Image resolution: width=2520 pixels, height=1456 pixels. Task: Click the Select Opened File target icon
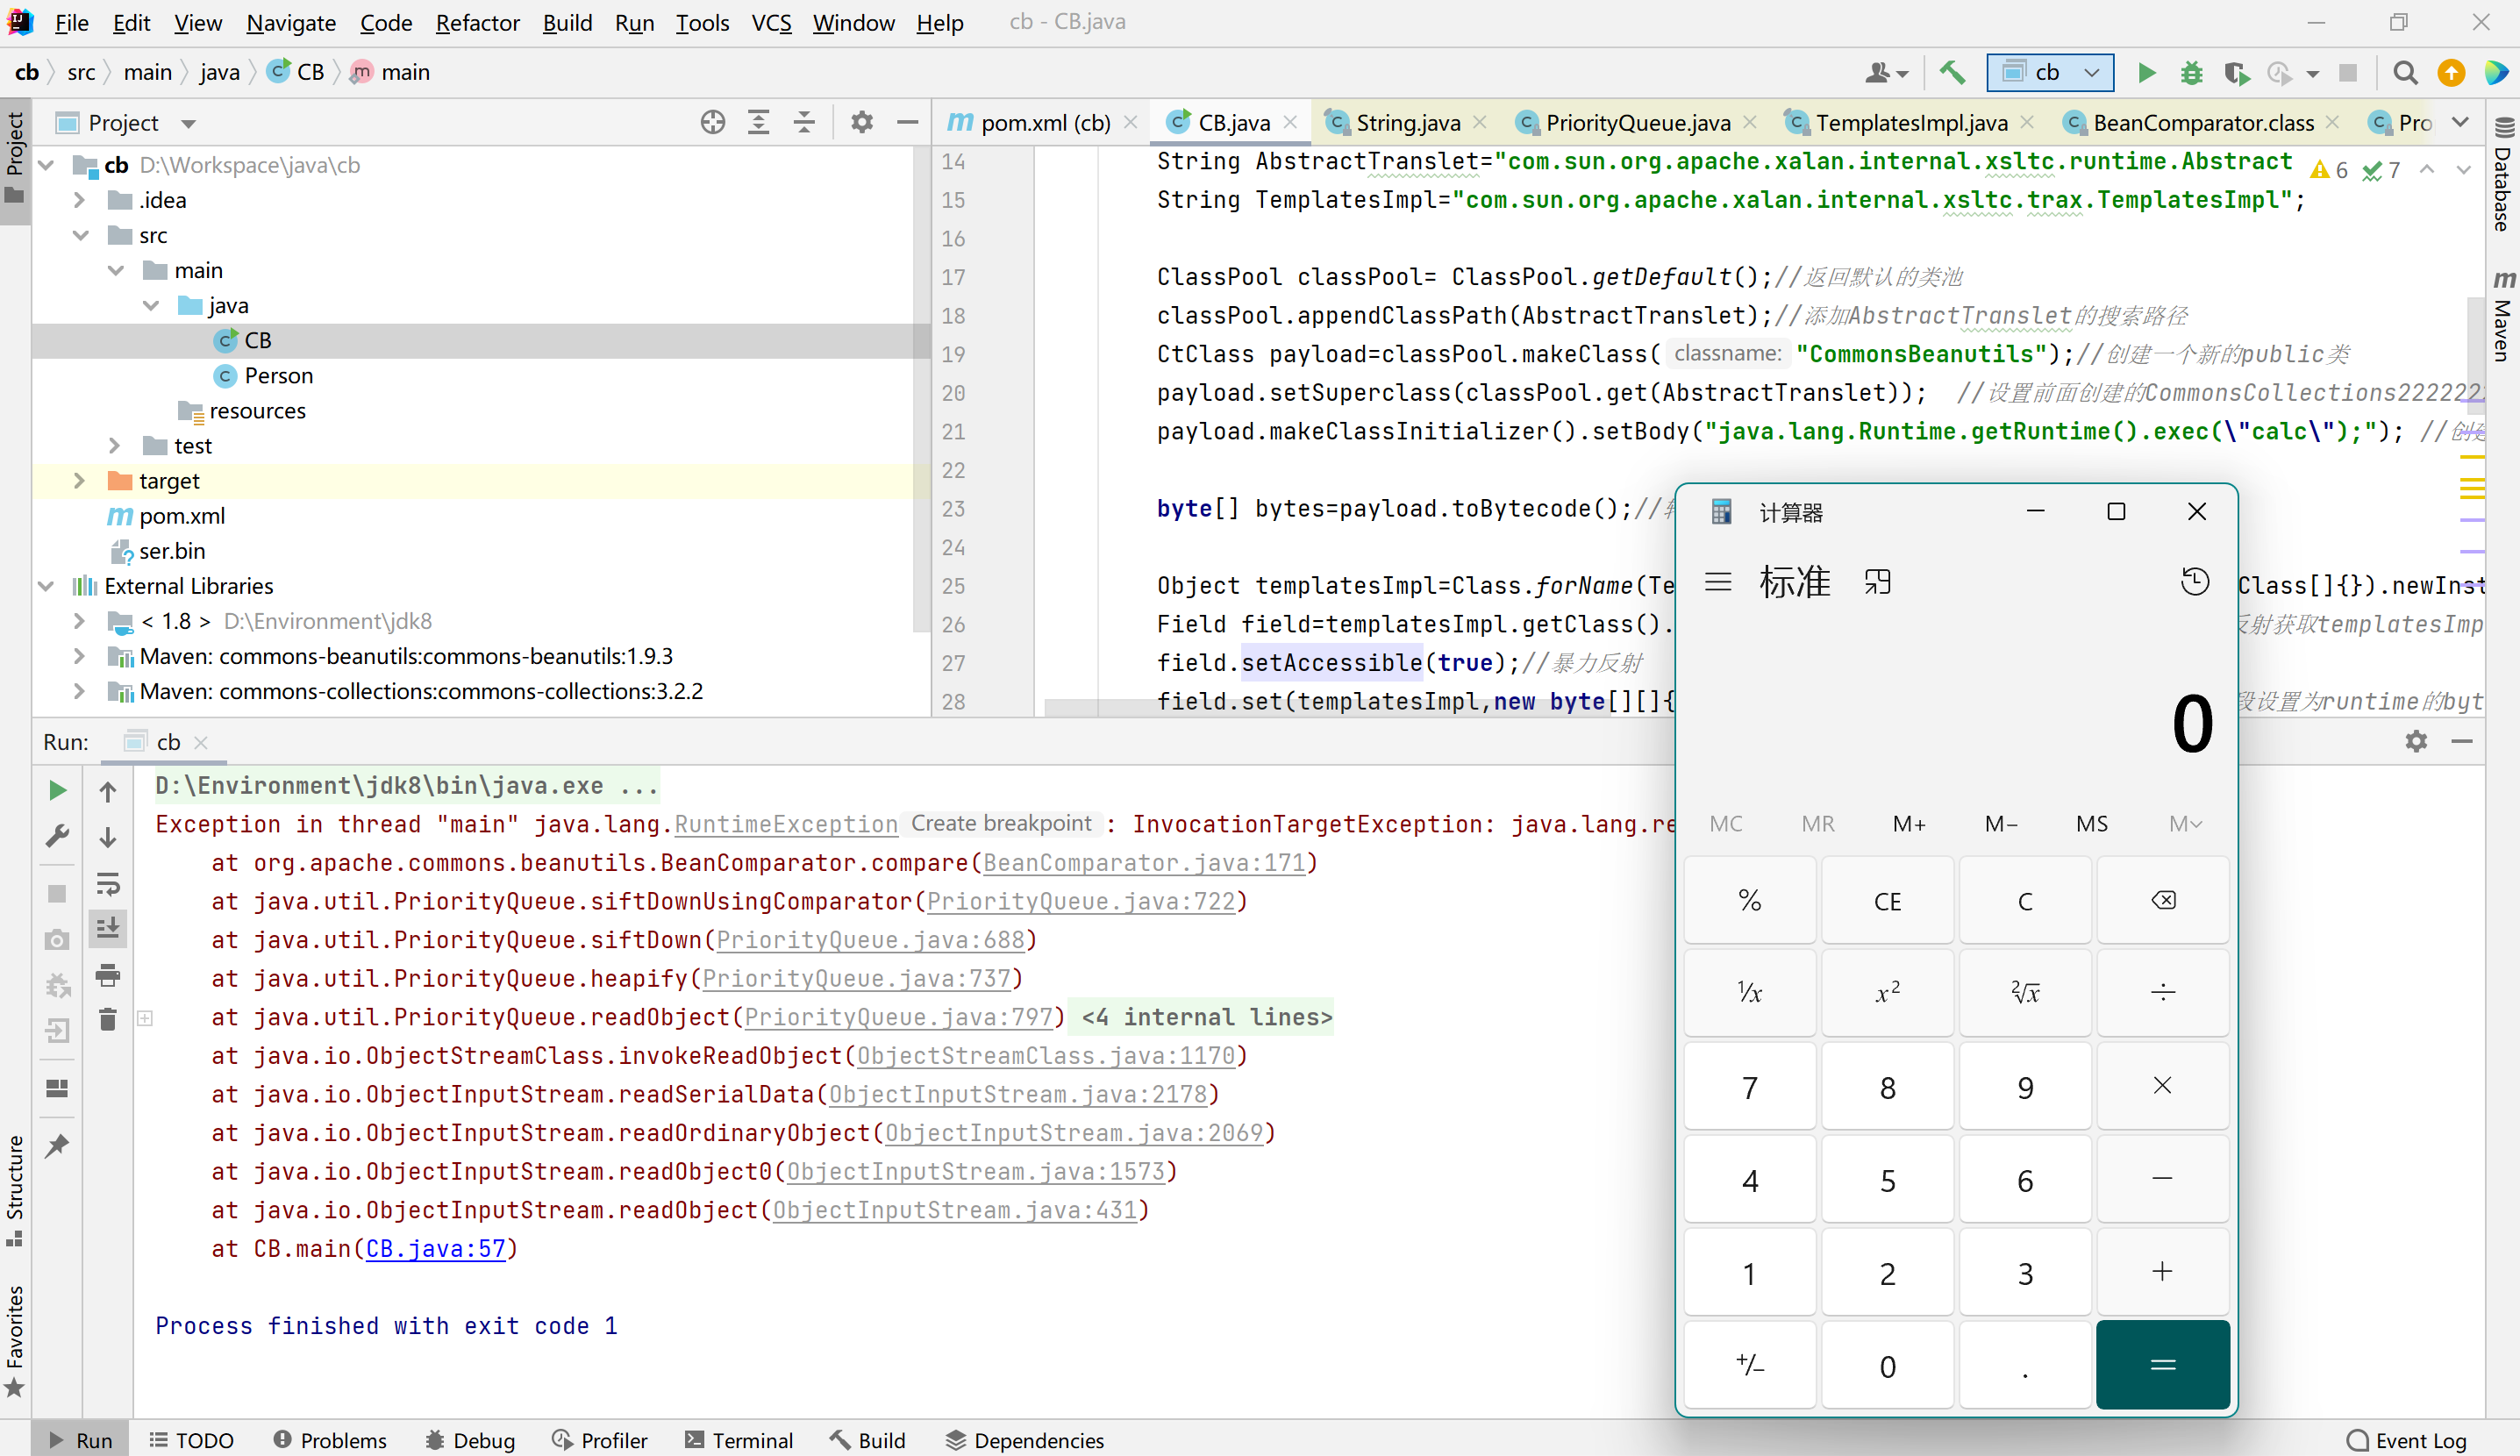tap(712, 122)
